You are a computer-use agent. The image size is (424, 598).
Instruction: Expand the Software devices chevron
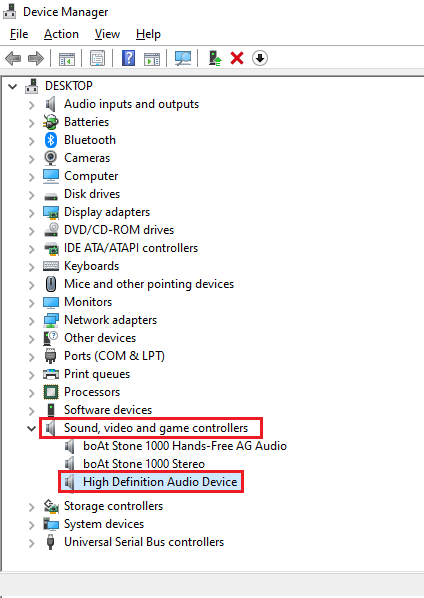click(x=32, y=410)
